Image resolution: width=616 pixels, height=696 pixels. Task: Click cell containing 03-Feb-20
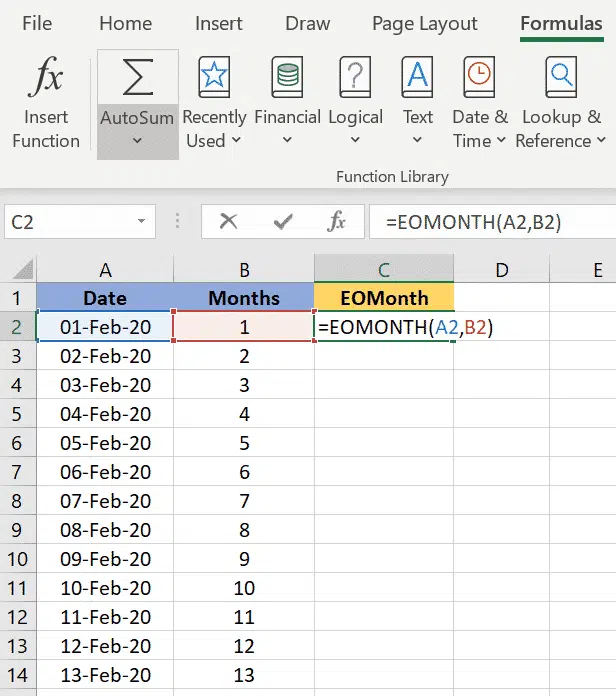(105, 384)
